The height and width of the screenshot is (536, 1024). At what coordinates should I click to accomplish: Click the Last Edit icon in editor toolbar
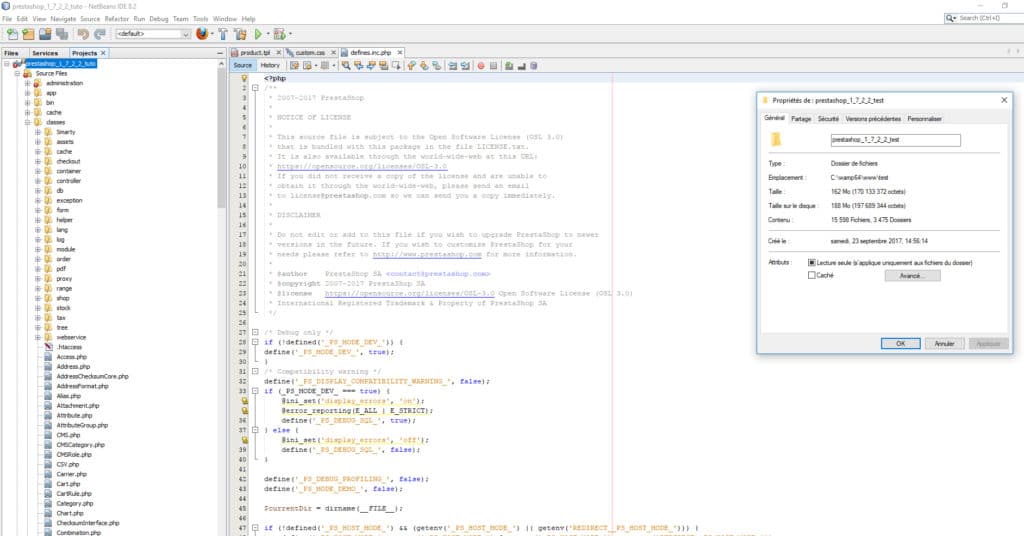(x=295, y=65)
